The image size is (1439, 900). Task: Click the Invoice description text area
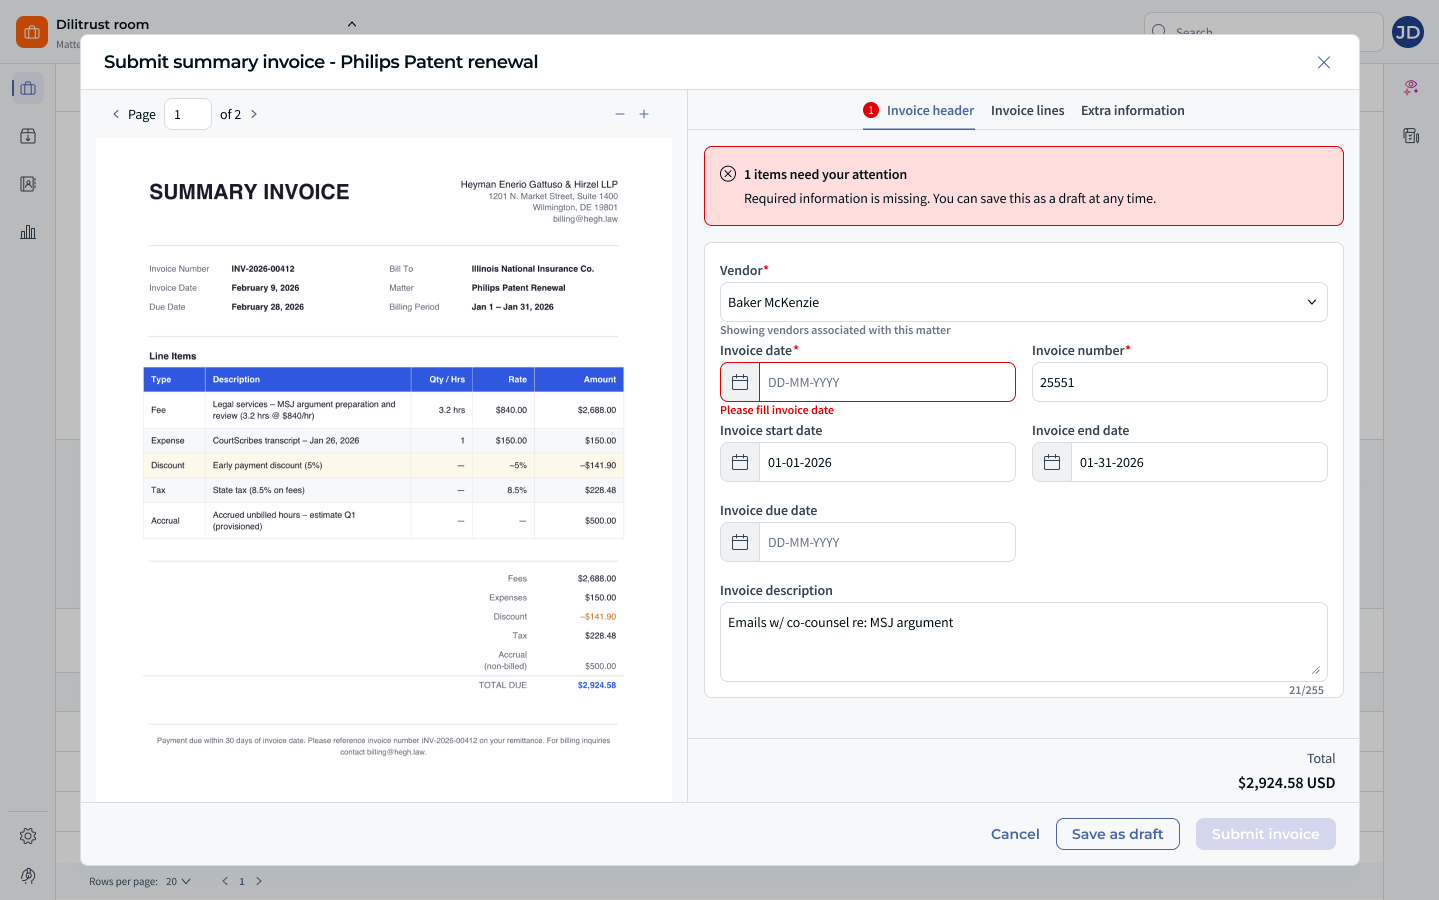pyautogui.click(x=1024, y=642)
